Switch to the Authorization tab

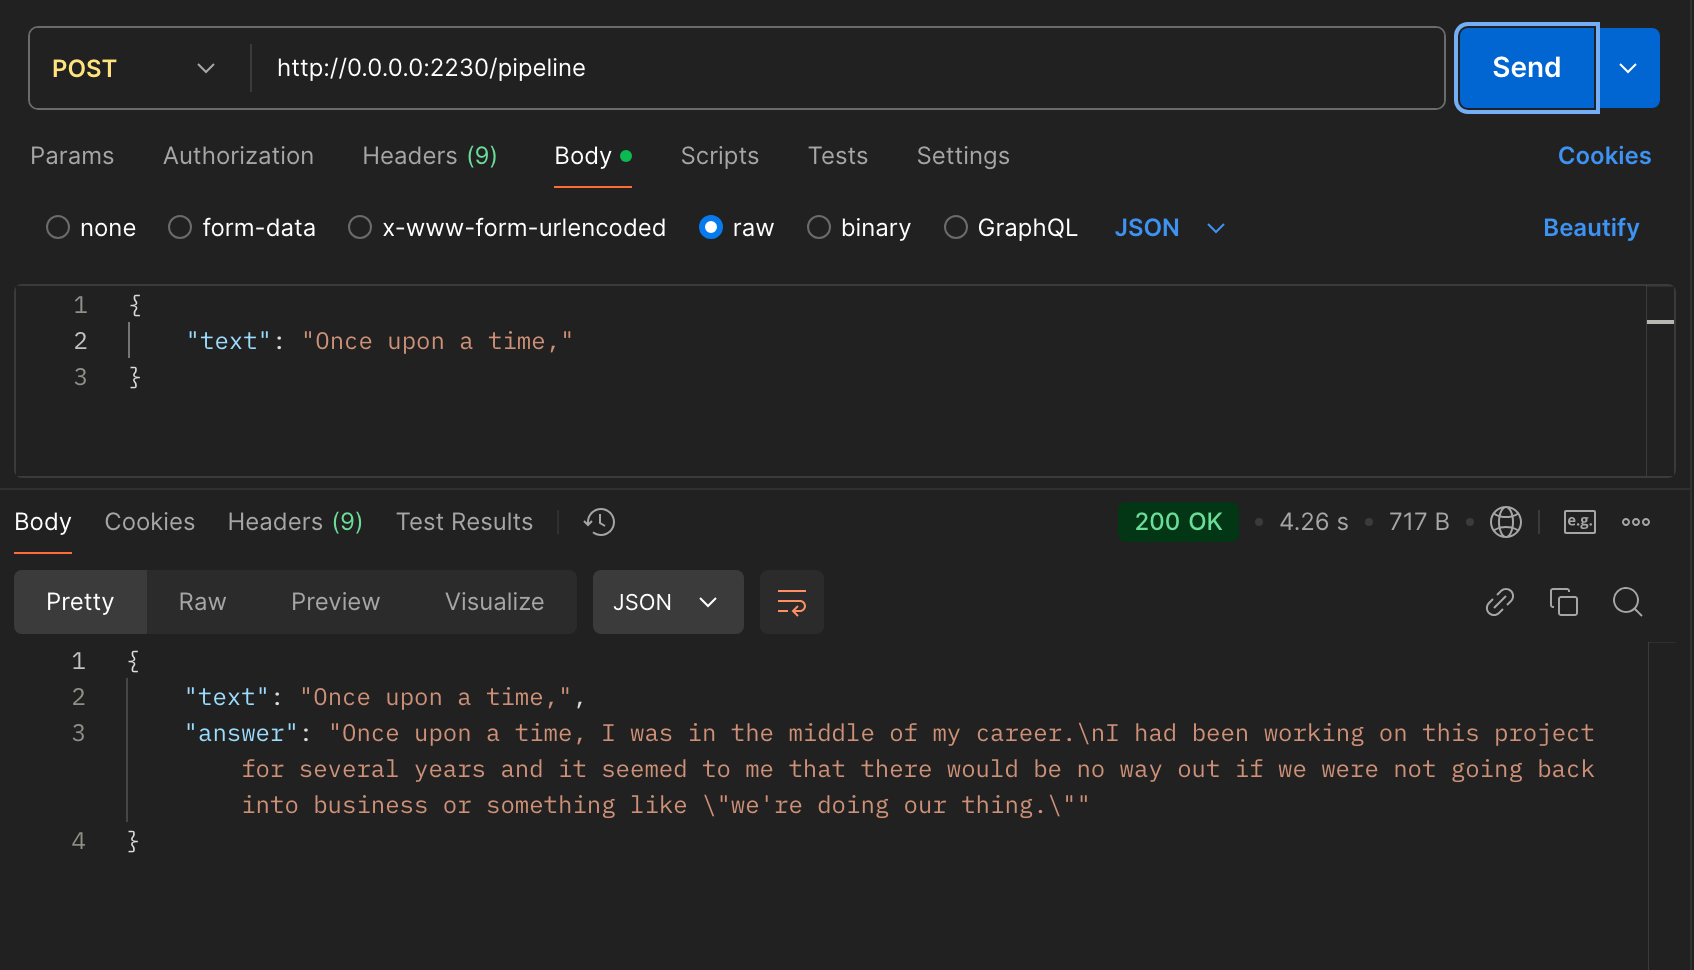point(238,156)
